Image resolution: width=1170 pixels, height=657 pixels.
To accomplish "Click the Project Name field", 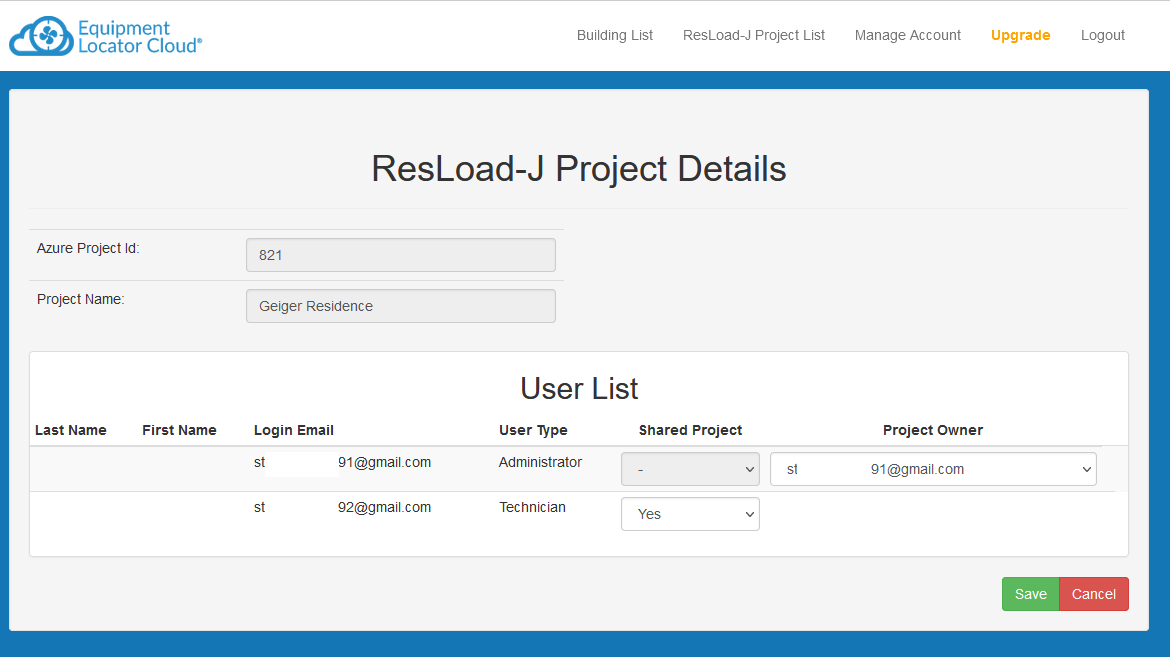I will [x=401, y=306].
